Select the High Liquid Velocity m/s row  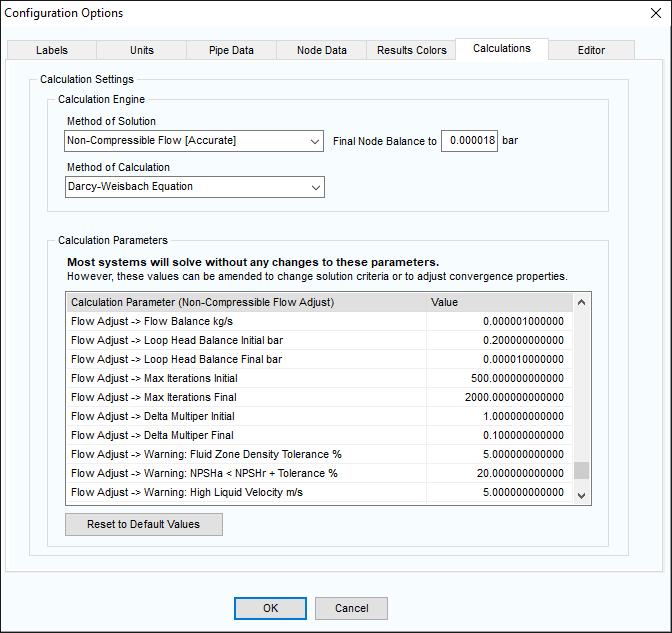point(319,492)
